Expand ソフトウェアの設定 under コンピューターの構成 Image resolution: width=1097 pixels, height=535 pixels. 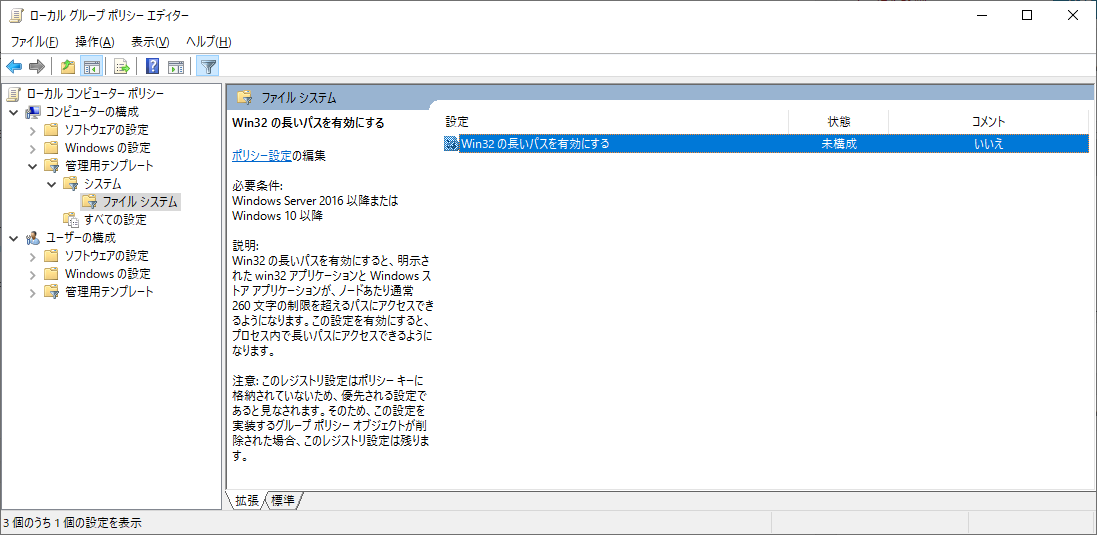pyautogui.click(x=32, y=130)
